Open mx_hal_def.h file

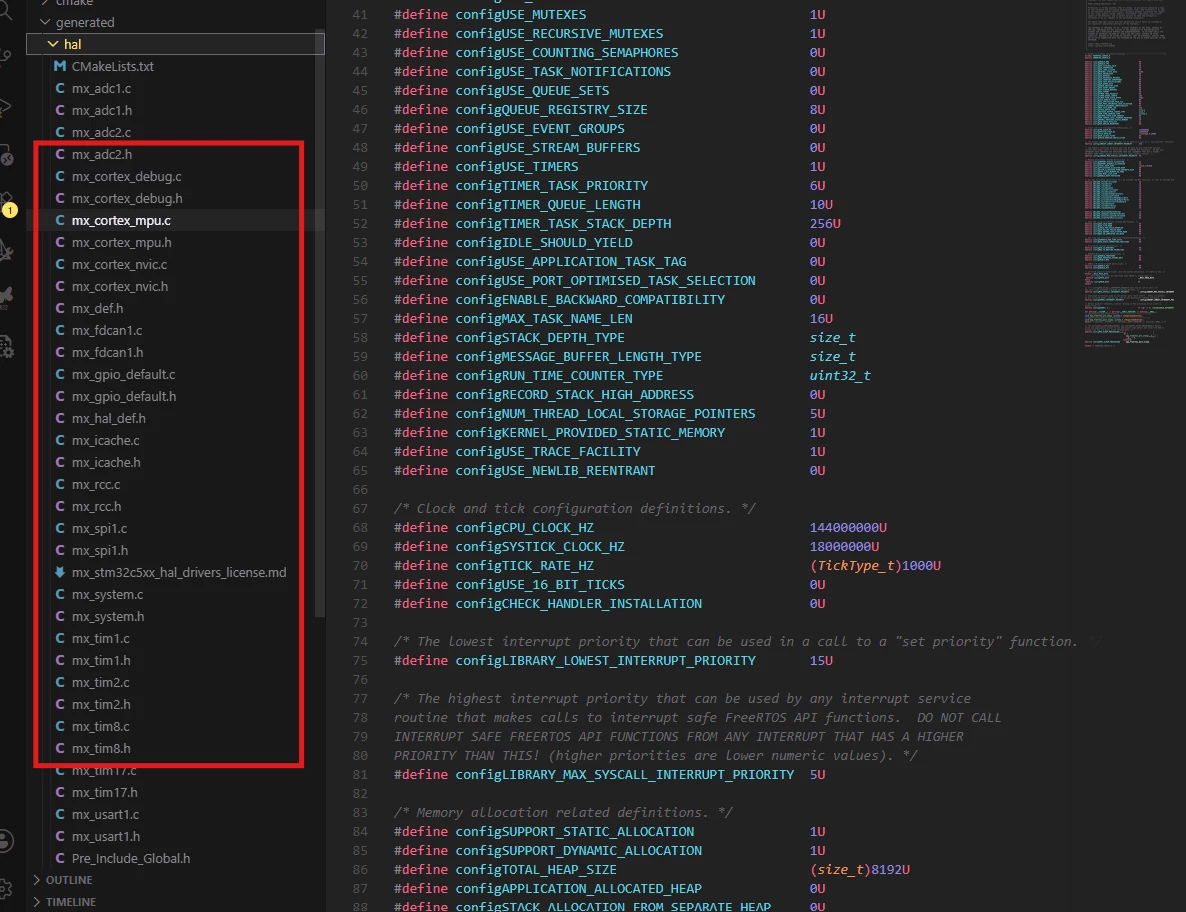109,418
